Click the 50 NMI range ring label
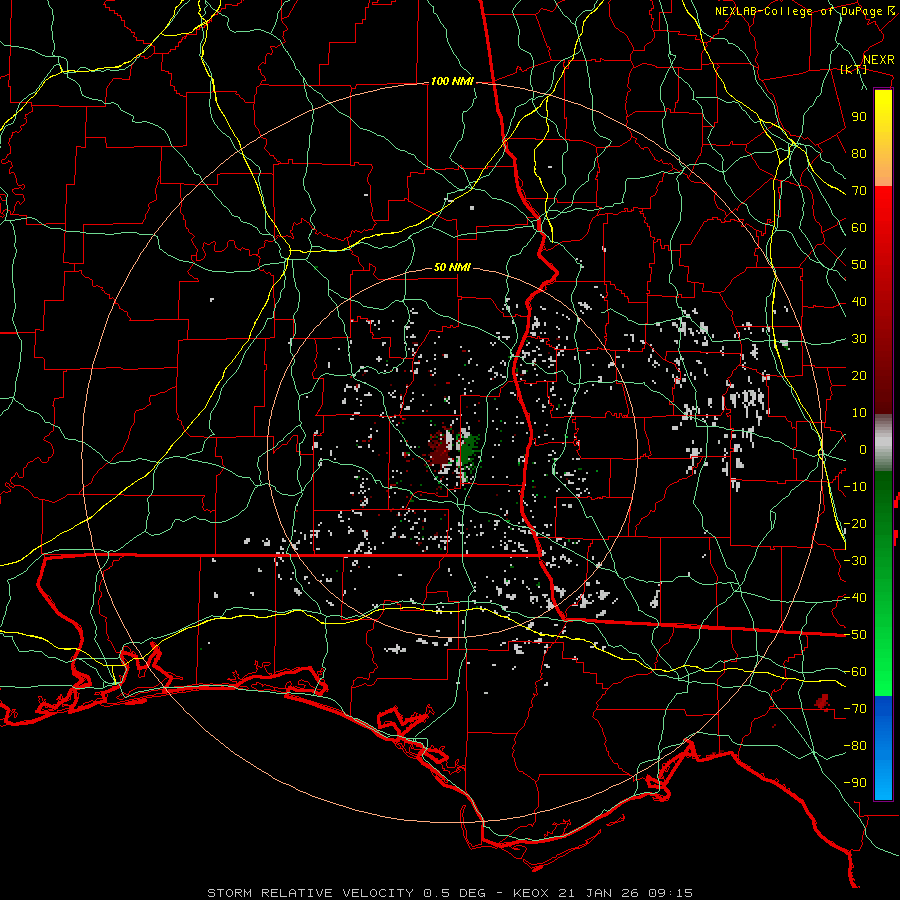 click(x=452, y=267)
